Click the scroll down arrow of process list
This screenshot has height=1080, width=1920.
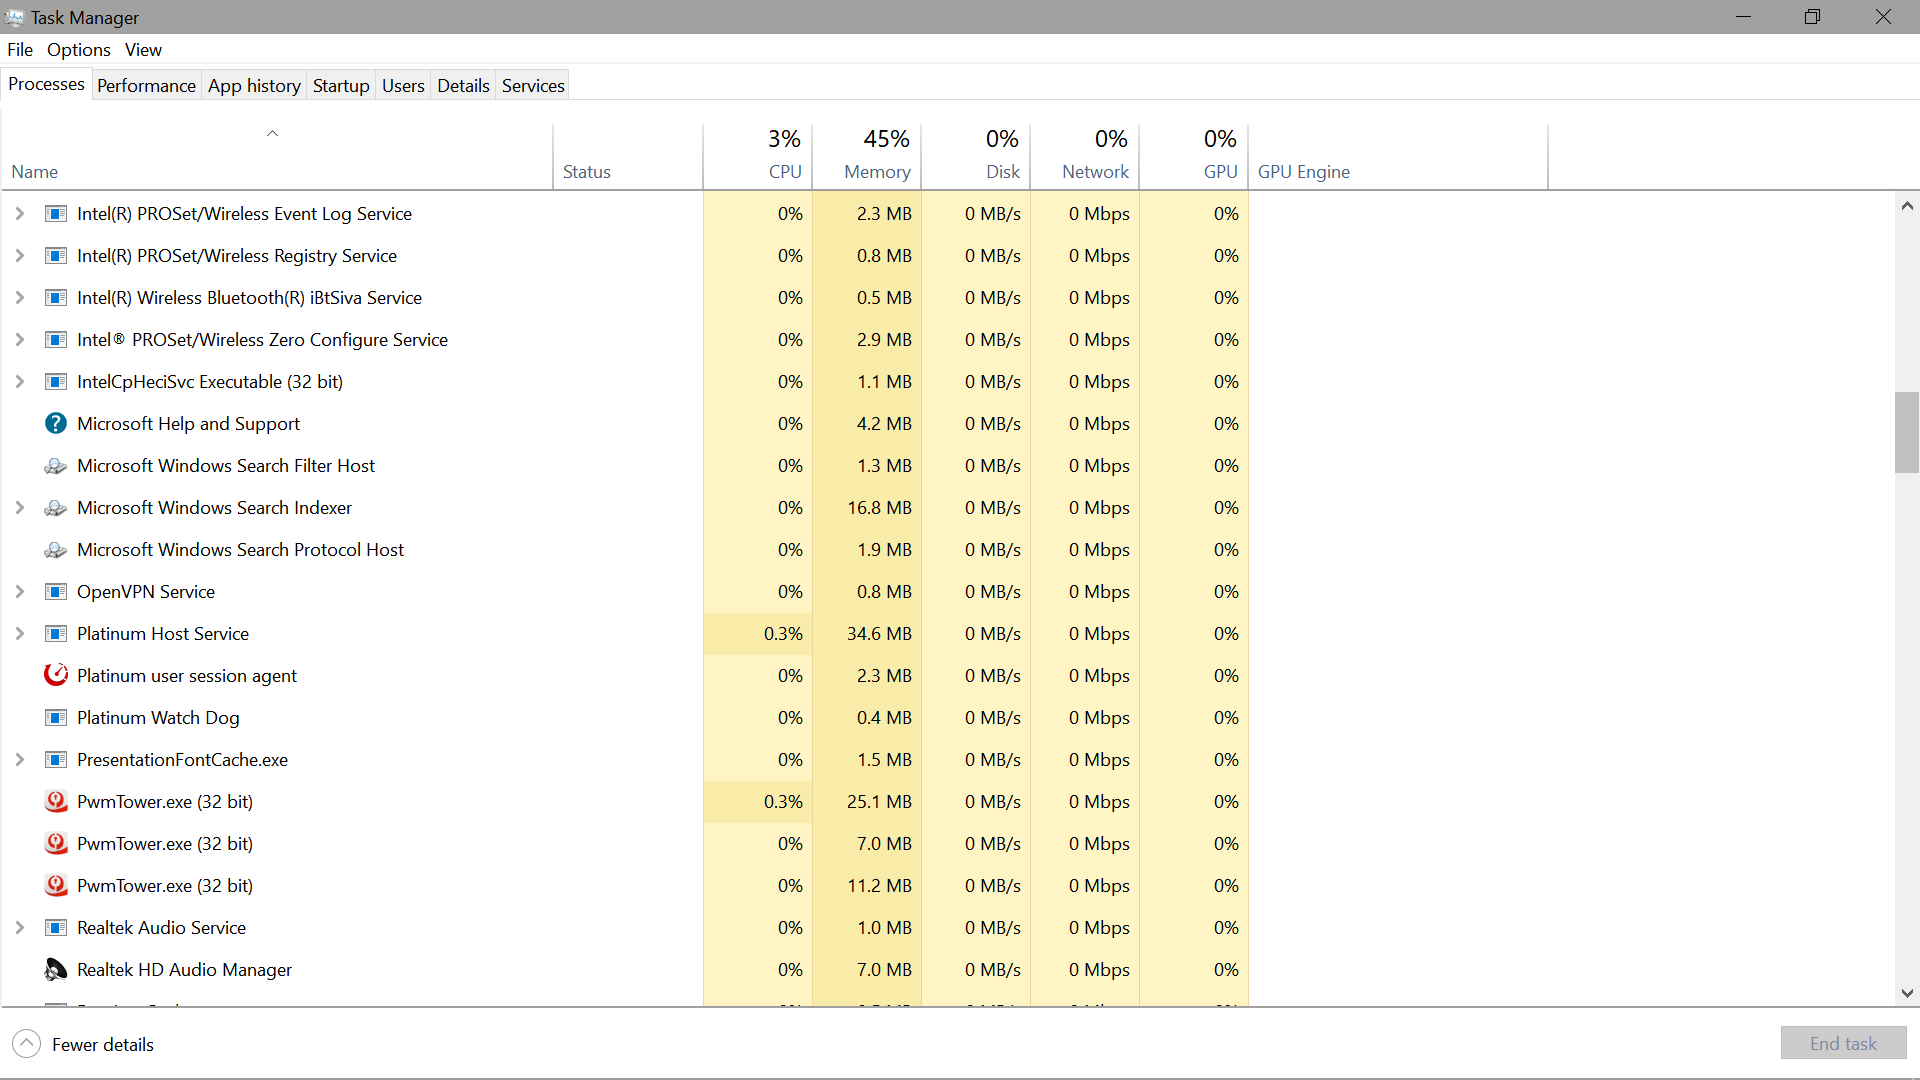coord(1907,993)
